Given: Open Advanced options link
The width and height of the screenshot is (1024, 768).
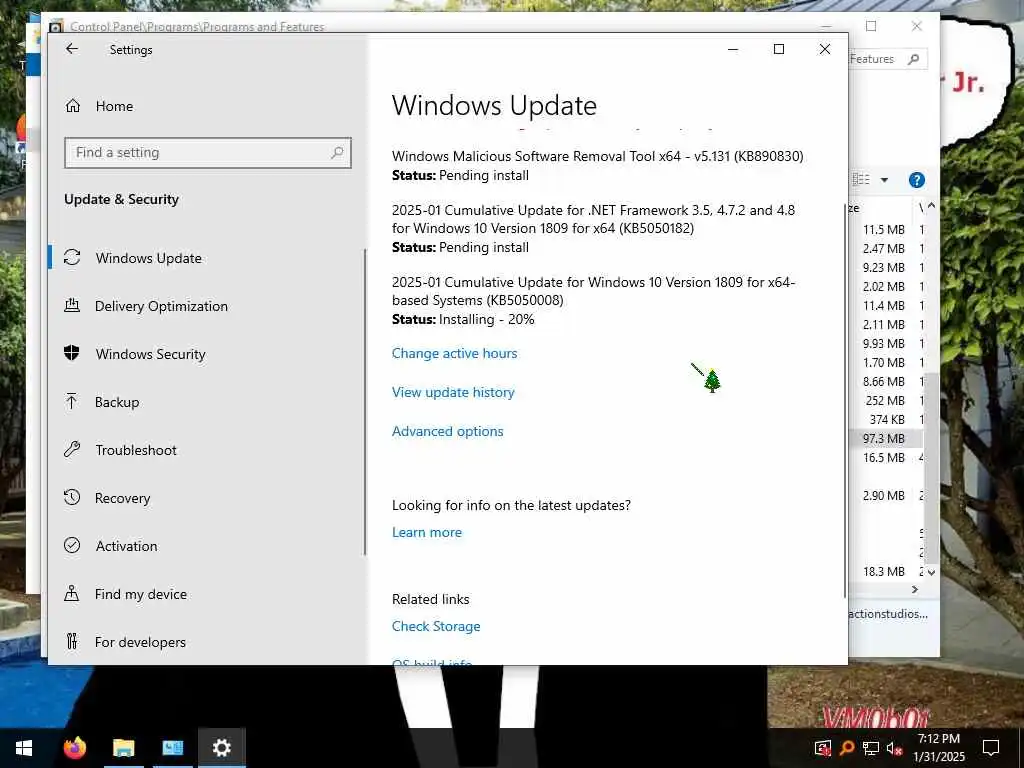Looking at the screenshot, I should [447, 432].
